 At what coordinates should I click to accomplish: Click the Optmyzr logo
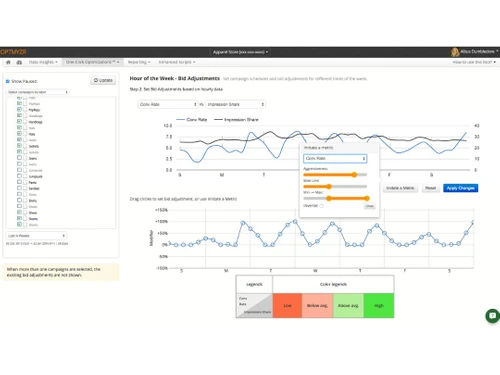pyautogui.click(x=13, y=52)
